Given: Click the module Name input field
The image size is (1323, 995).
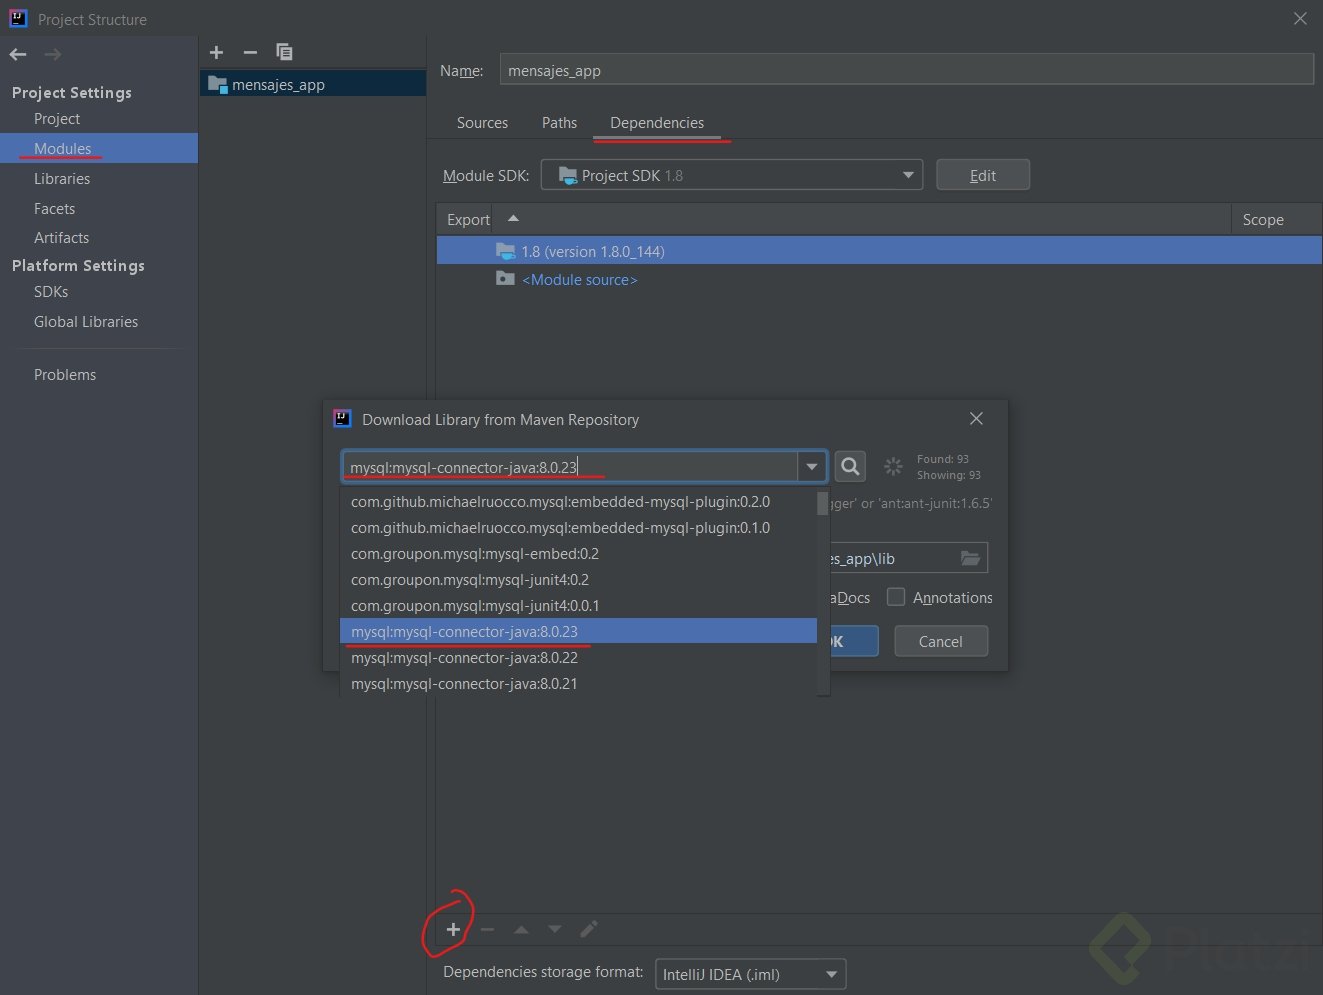Looking at the screenshot, I should tap(906, 70).
